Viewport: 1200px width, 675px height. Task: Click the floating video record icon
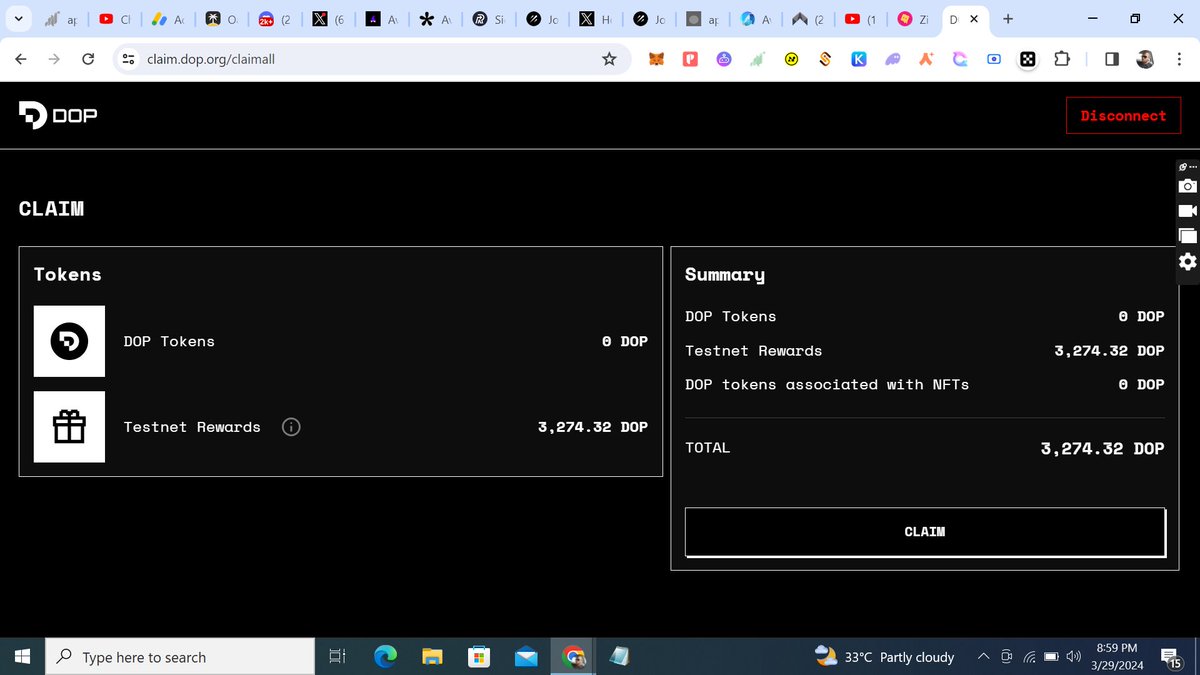point(1187,211)
